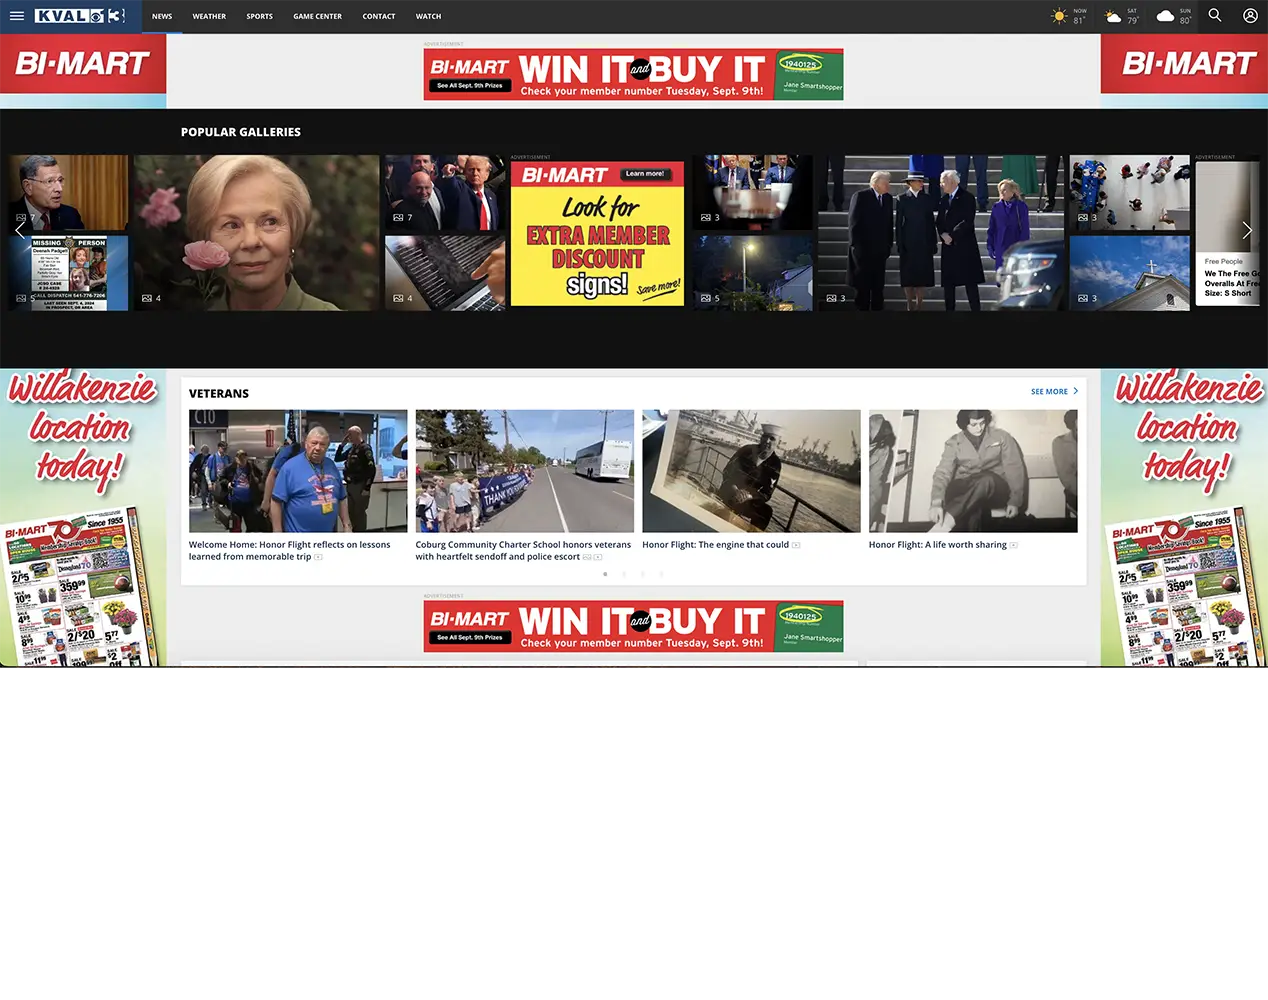This screenshot has height=1000, width=1268.
Task: Go to previous galleries with left arrow
Action: coord(20,231)
